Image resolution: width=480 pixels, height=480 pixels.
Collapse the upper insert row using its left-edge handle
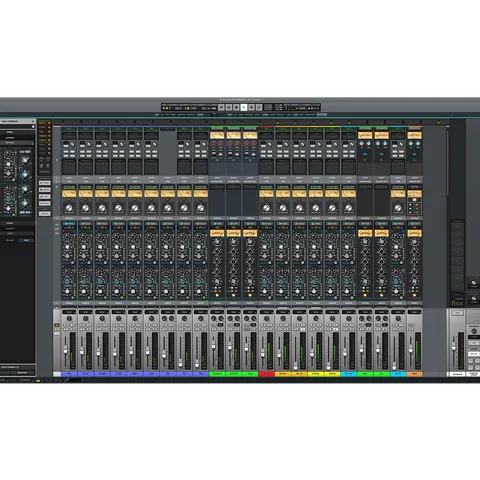point(57,160)
